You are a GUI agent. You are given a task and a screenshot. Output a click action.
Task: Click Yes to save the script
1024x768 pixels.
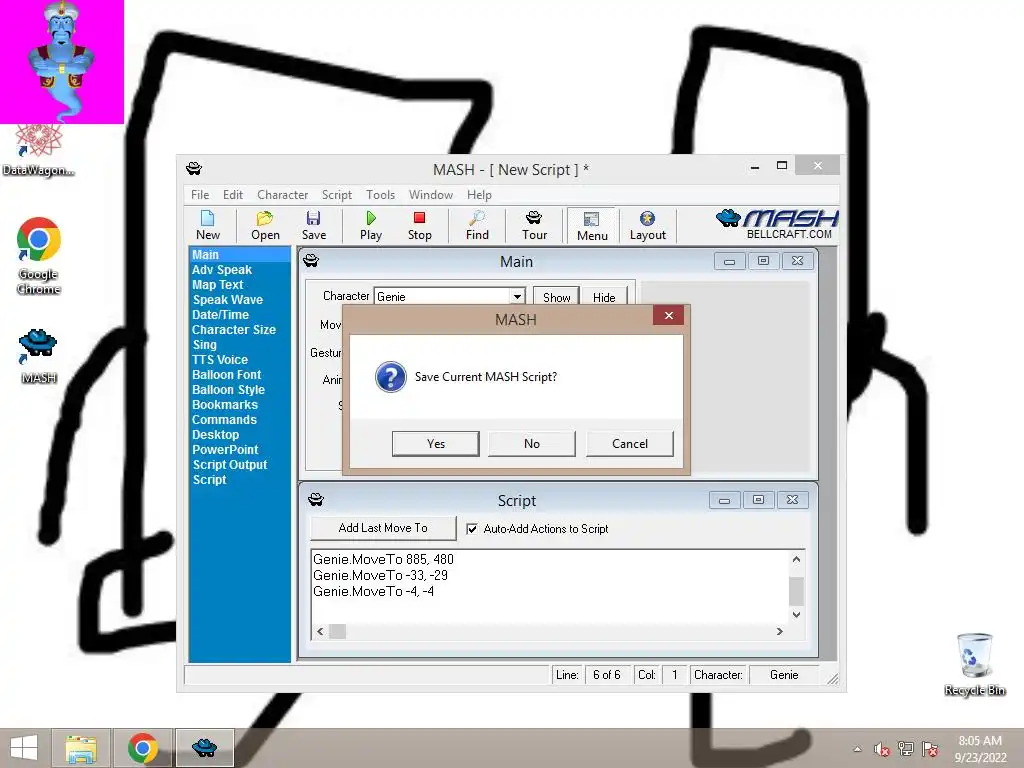pyautogui.click(x=436, y=443)
